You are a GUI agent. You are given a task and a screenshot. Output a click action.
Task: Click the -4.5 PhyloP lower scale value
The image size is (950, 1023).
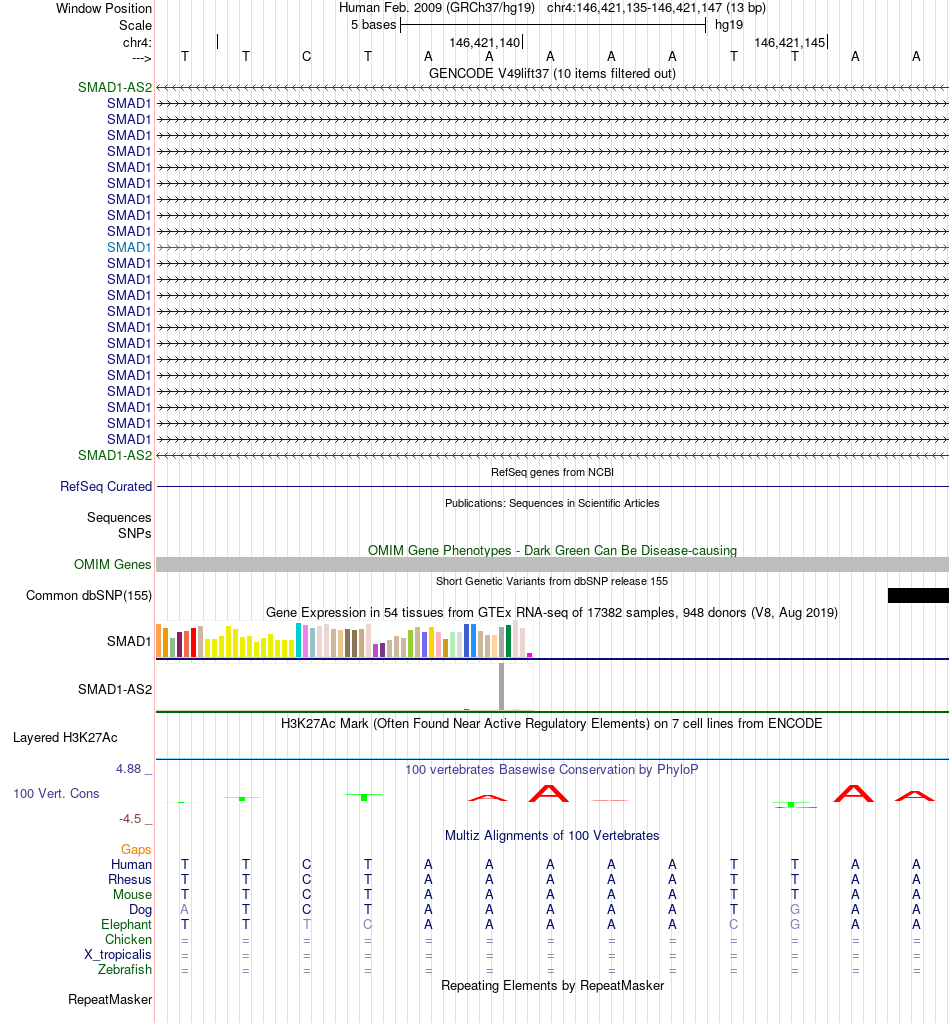pos(130,819)
